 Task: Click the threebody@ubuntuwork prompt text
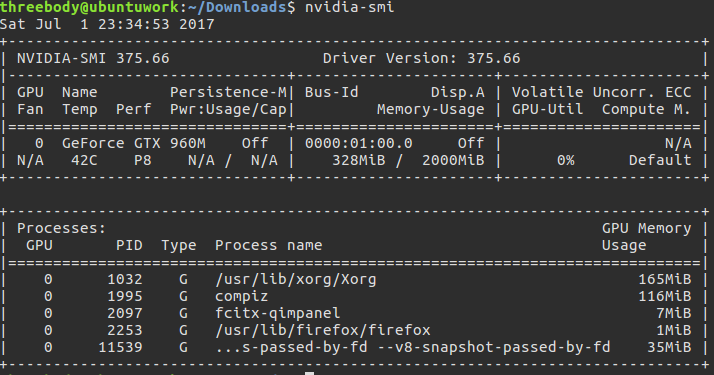click(89, 7)
